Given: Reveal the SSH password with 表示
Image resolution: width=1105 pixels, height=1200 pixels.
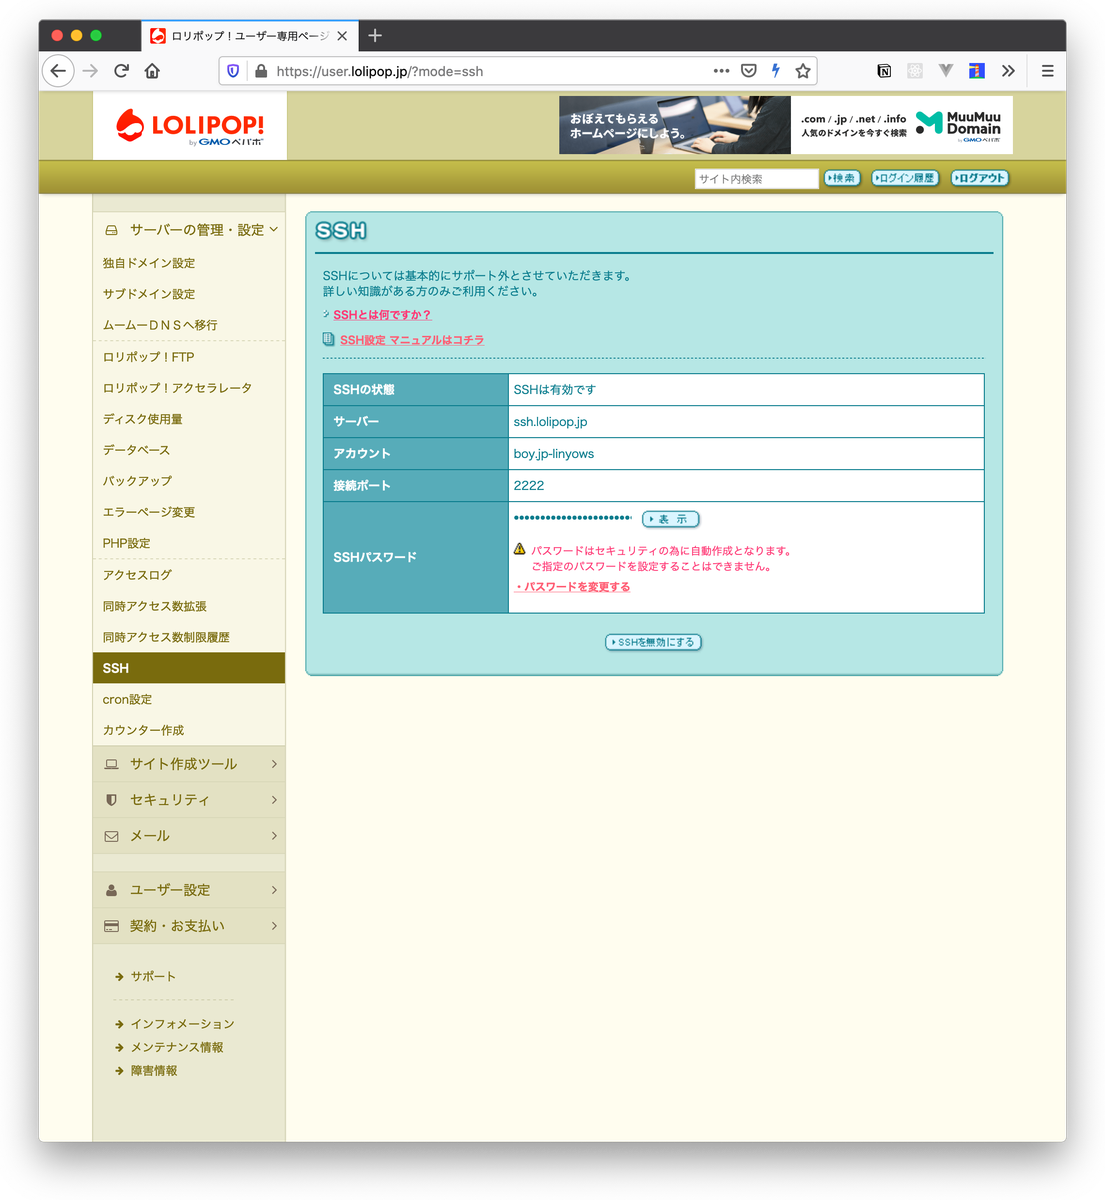Looking at the screenshot, I should [x=670, y=519].
